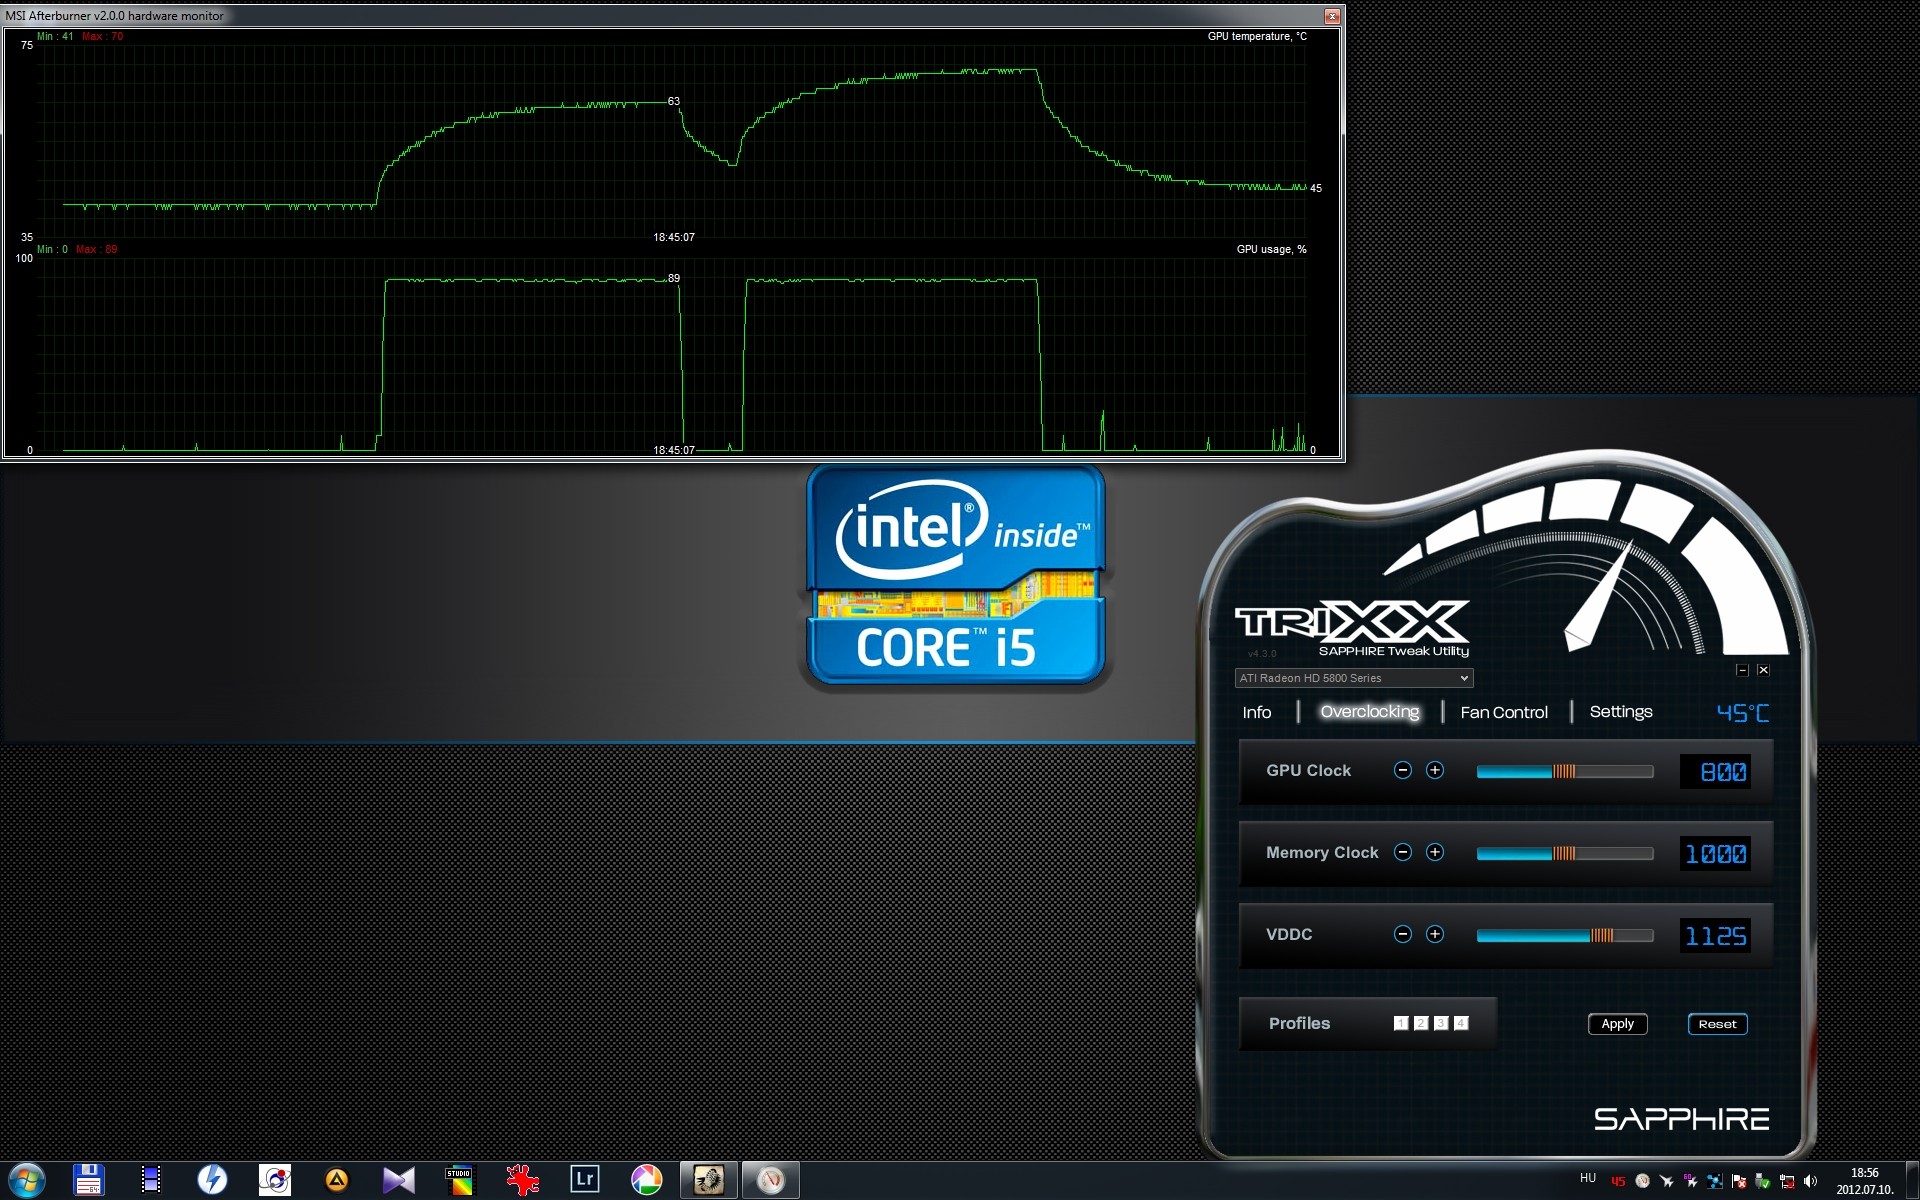Open Action Center flag tray icon
Image resolution: width=1920 pixels, height=1200 pixels.
pyautogui.click(x=1739, y=1181)
